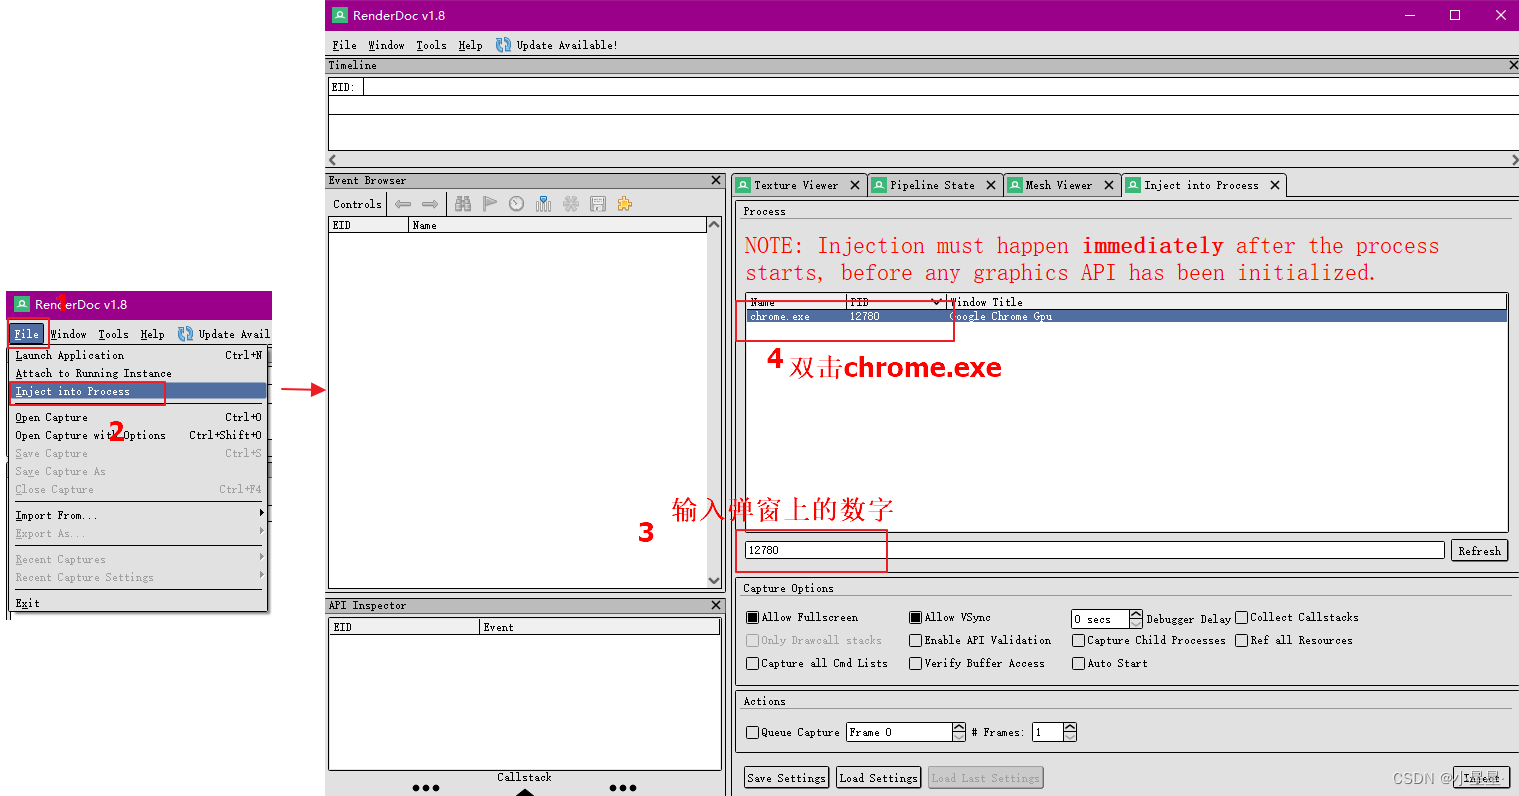Close the Pipeline State tab with its X

(x=991, y=185)
